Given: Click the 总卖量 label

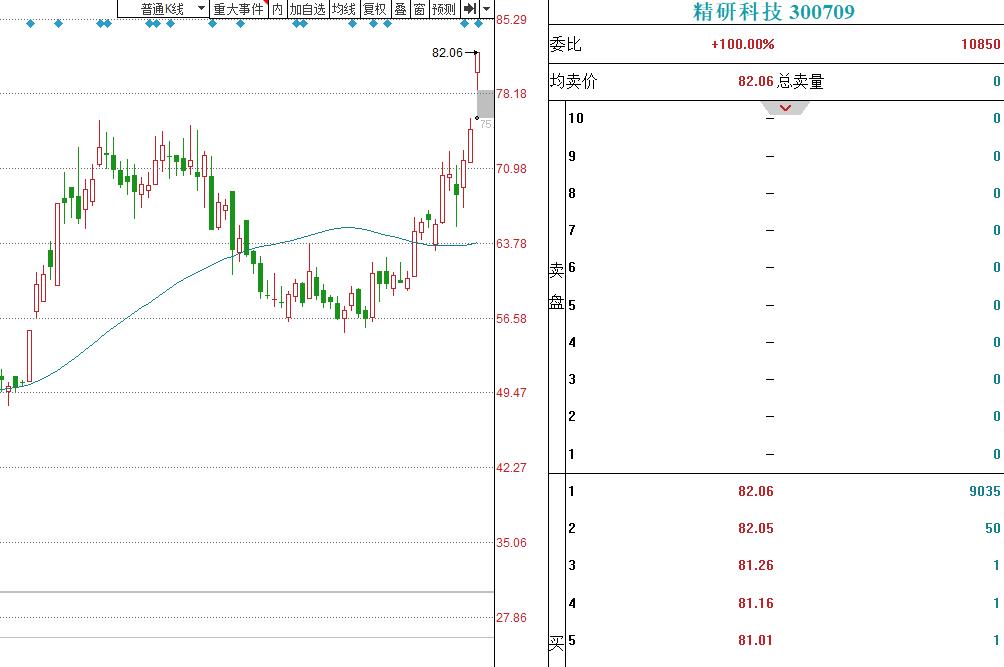Looking at the screenshot, I should pyautogui.click(x=800, y=81).
